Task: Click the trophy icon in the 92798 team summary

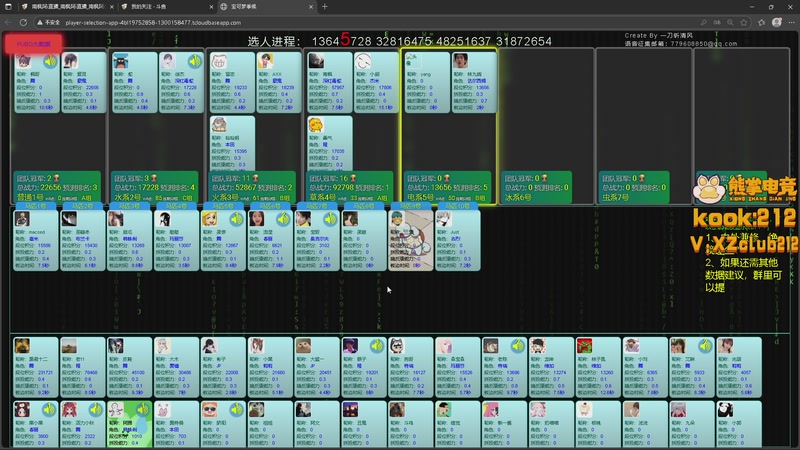Action: pos(353,178)
